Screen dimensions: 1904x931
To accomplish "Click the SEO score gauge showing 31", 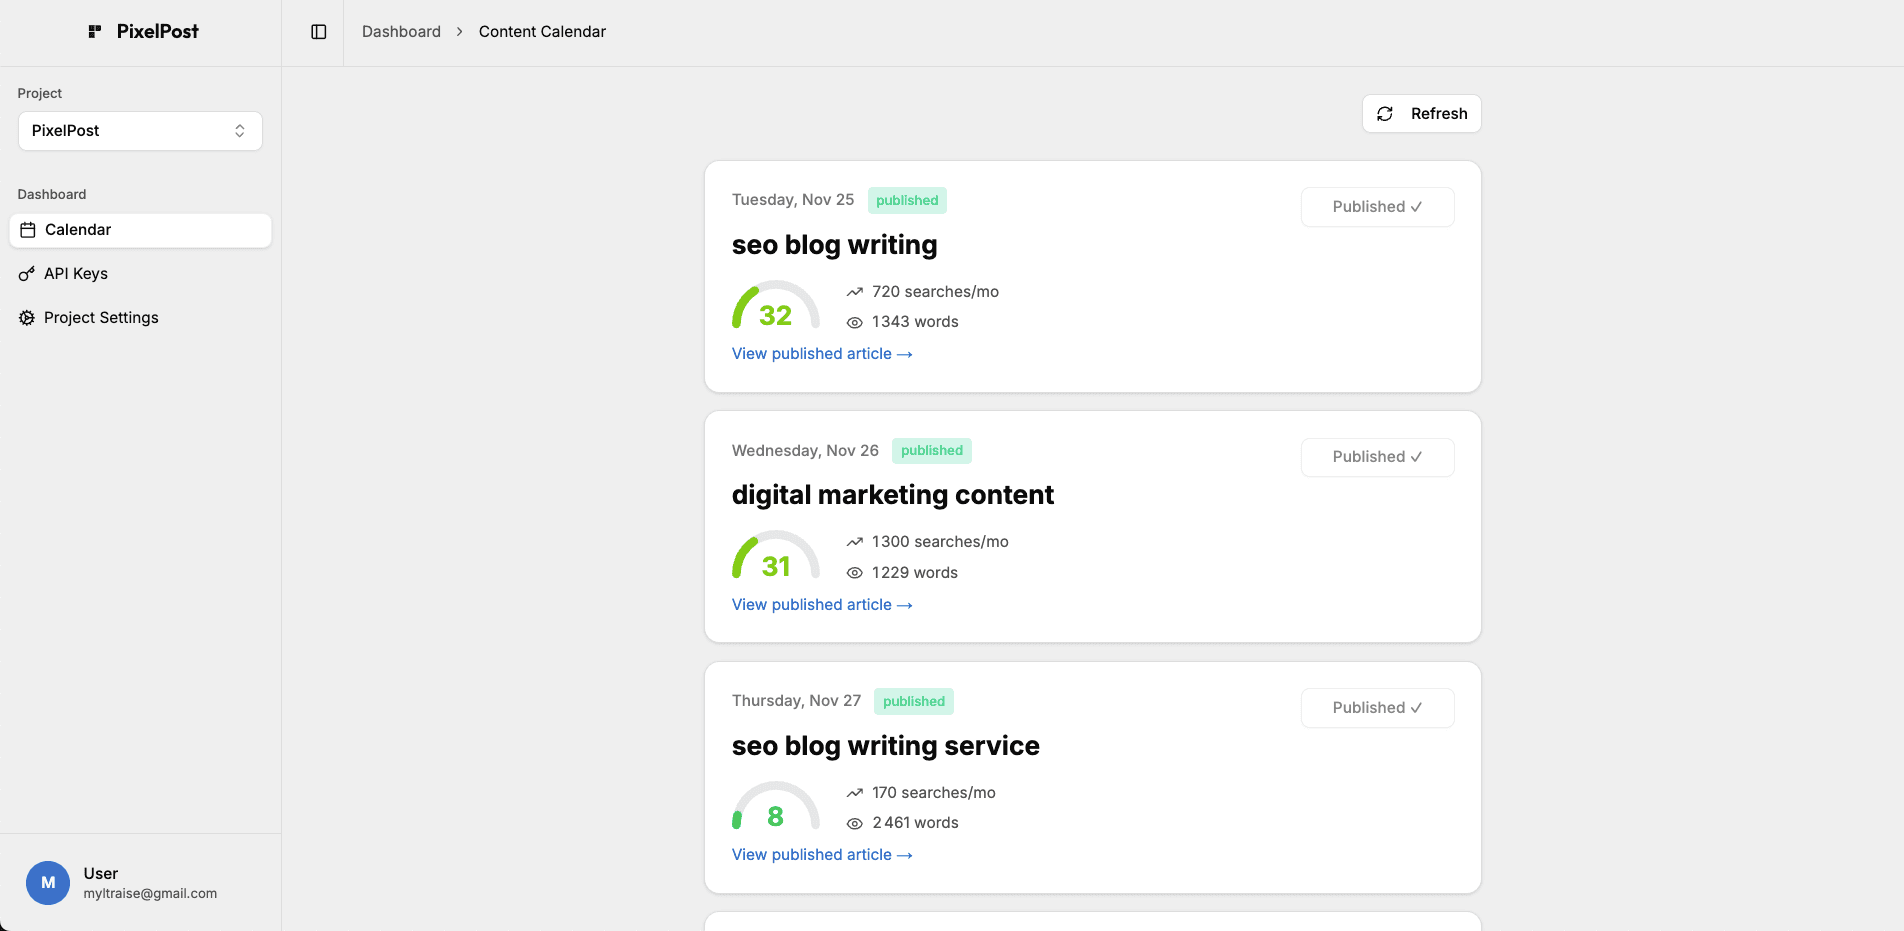I will [775, 560].
